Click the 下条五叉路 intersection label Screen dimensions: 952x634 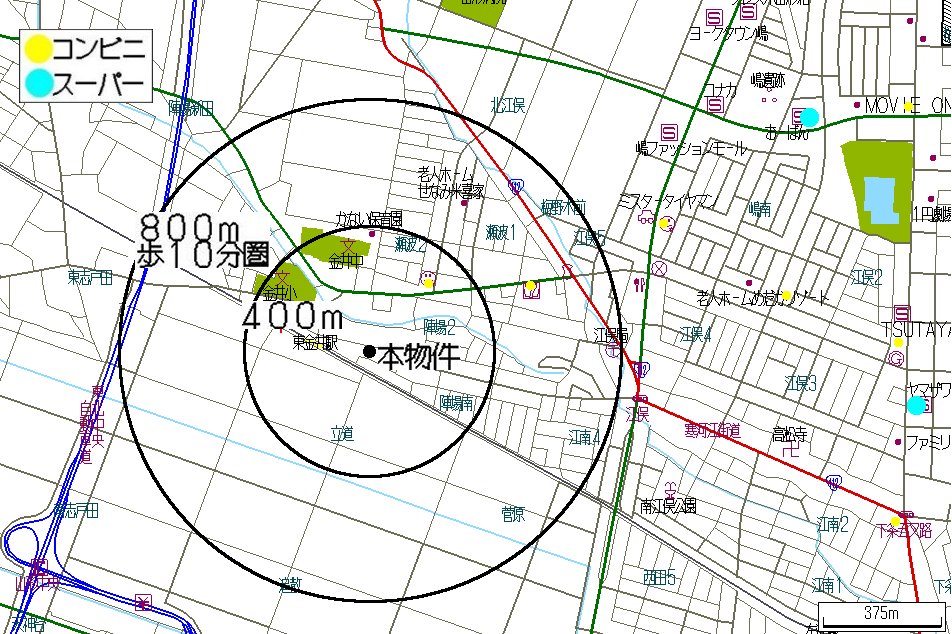point(904,530)
